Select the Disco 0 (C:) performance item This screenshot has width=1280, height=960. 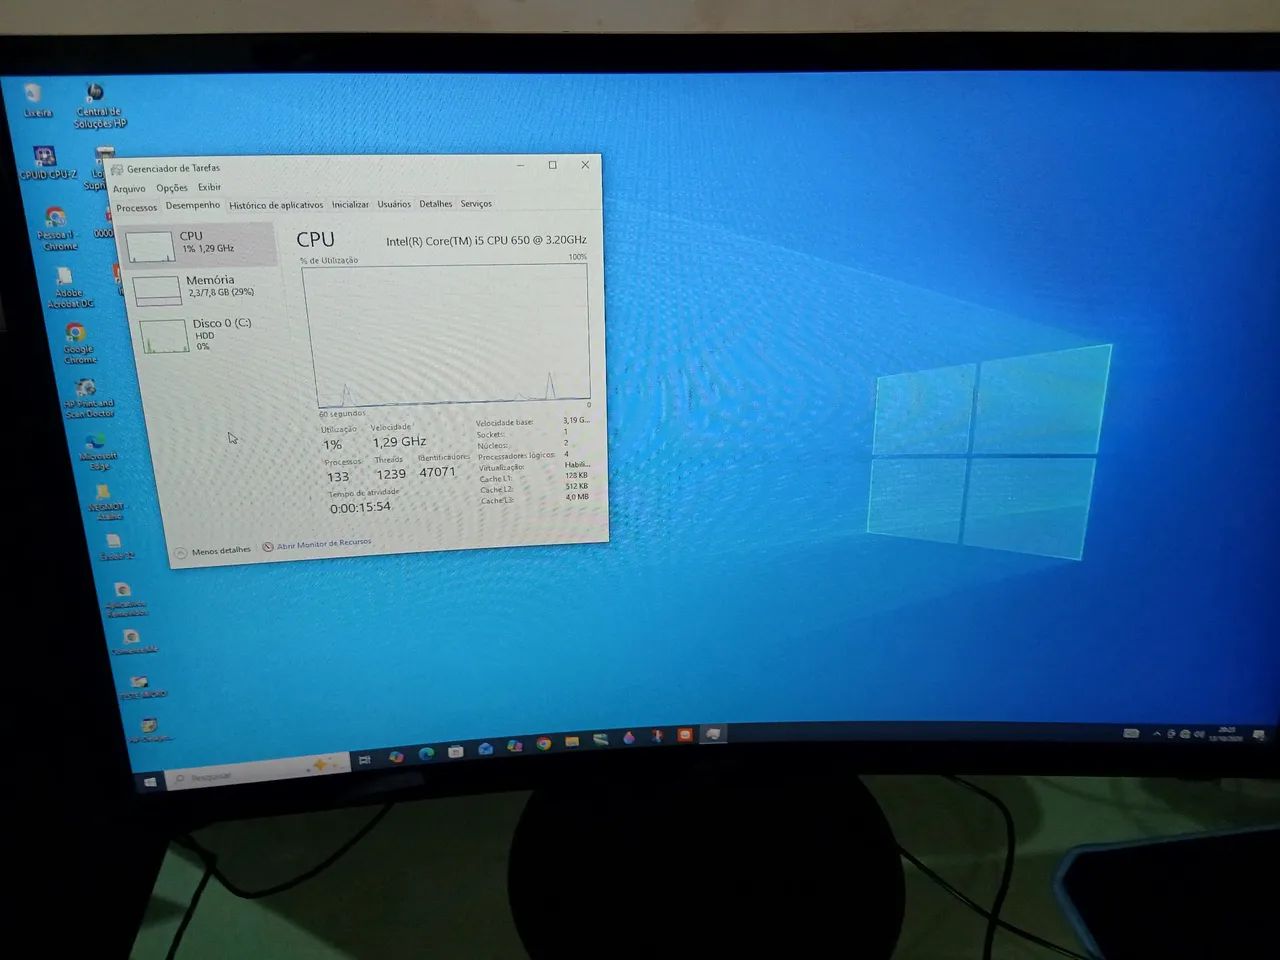(x=208, y=334)
